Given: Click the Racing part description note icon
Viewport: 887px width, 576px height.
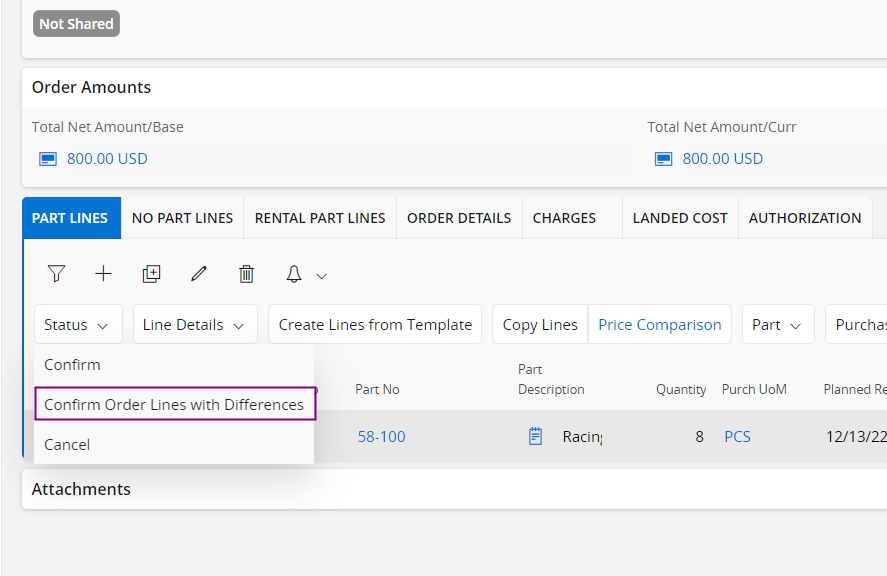Looking at the screenshot, I should 535,436.
